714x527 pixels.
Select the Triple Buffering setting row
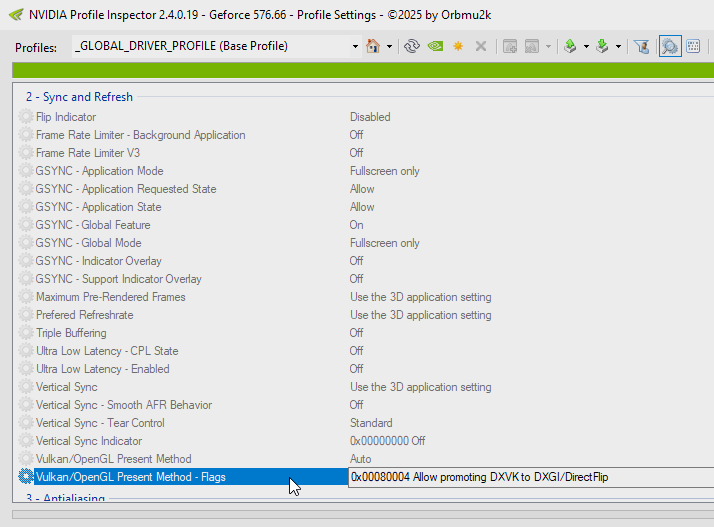click(x=71, y=333)
